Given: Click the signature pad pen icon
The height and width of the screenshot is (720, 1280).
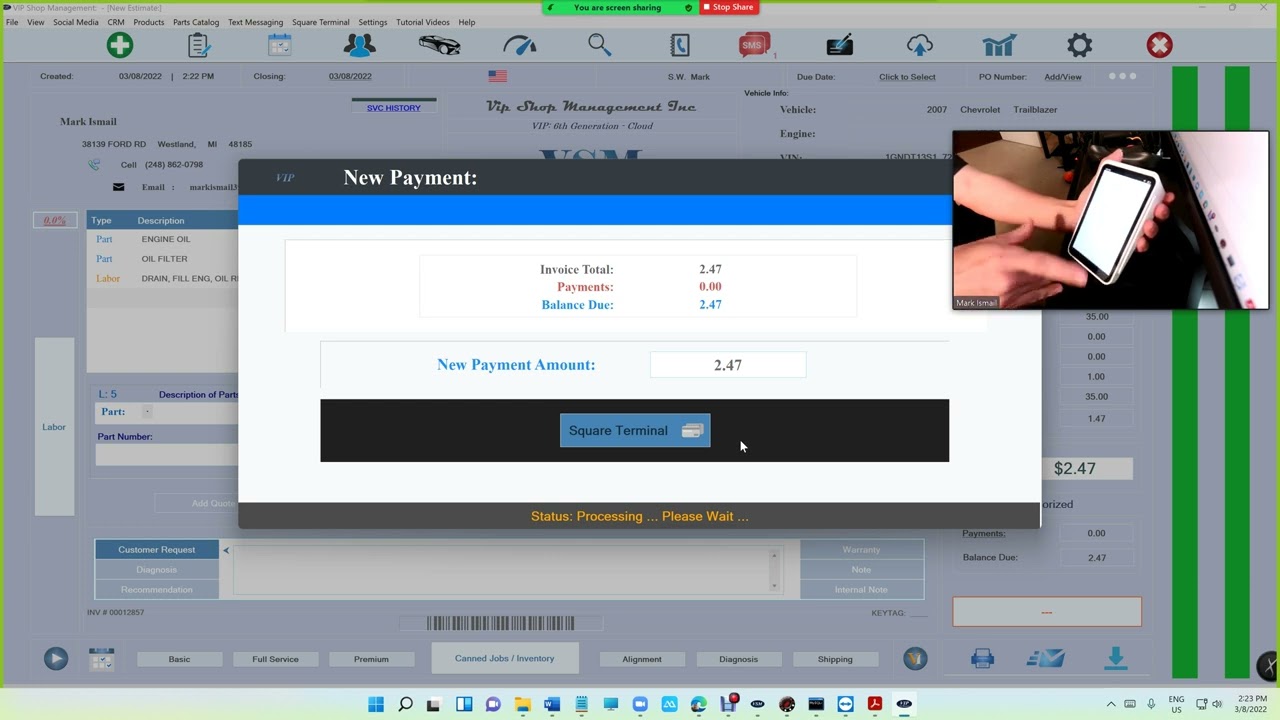Looking at the screenshot, I should point(840,45).
